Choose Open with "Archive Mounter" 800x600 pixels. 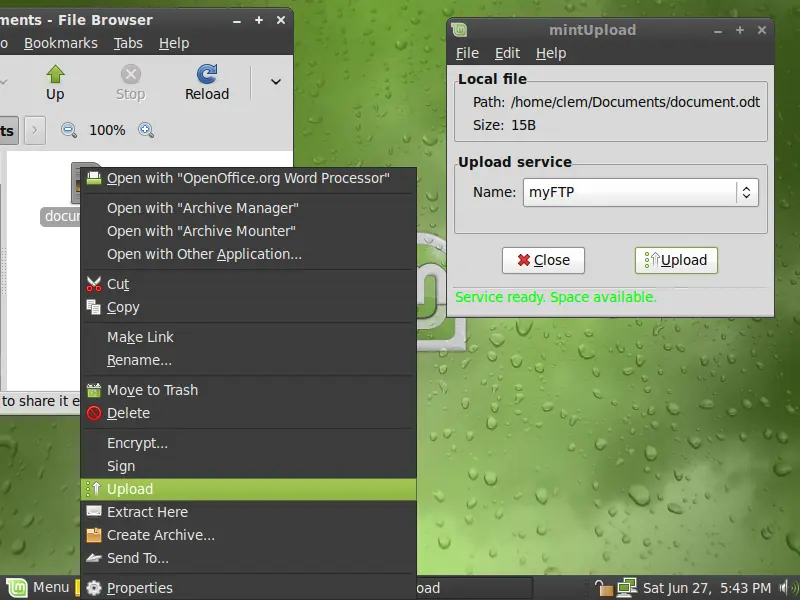point(248,231)
